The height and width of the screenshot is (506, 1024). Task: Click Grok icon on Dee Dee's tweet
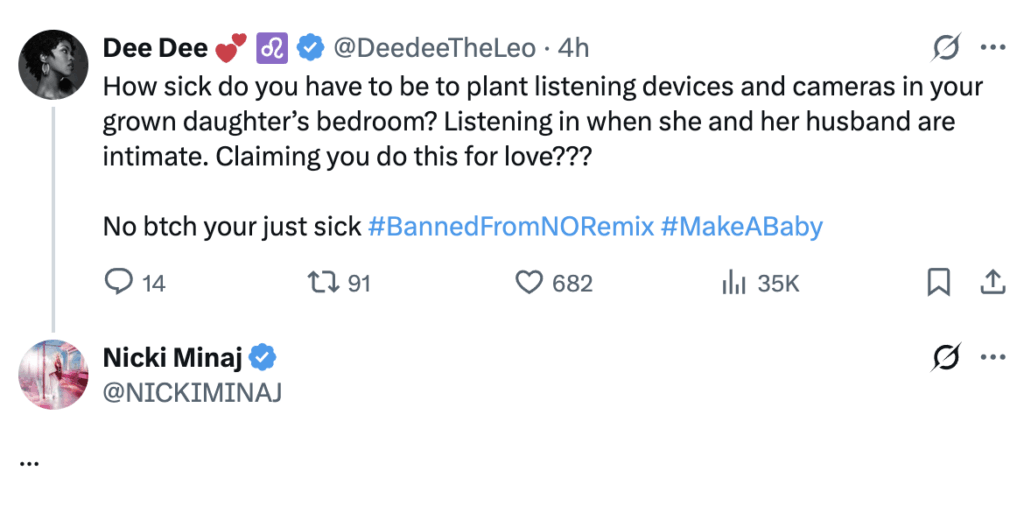point(946,47)
